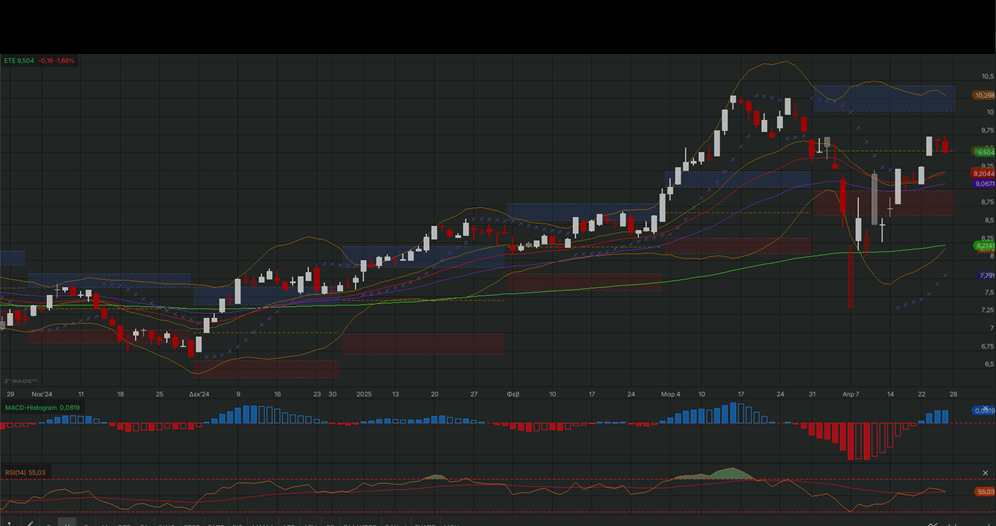Close the MACD-Histogram indicator panel
This screenshot has width=996, height=526.
[x=985, y=408]
